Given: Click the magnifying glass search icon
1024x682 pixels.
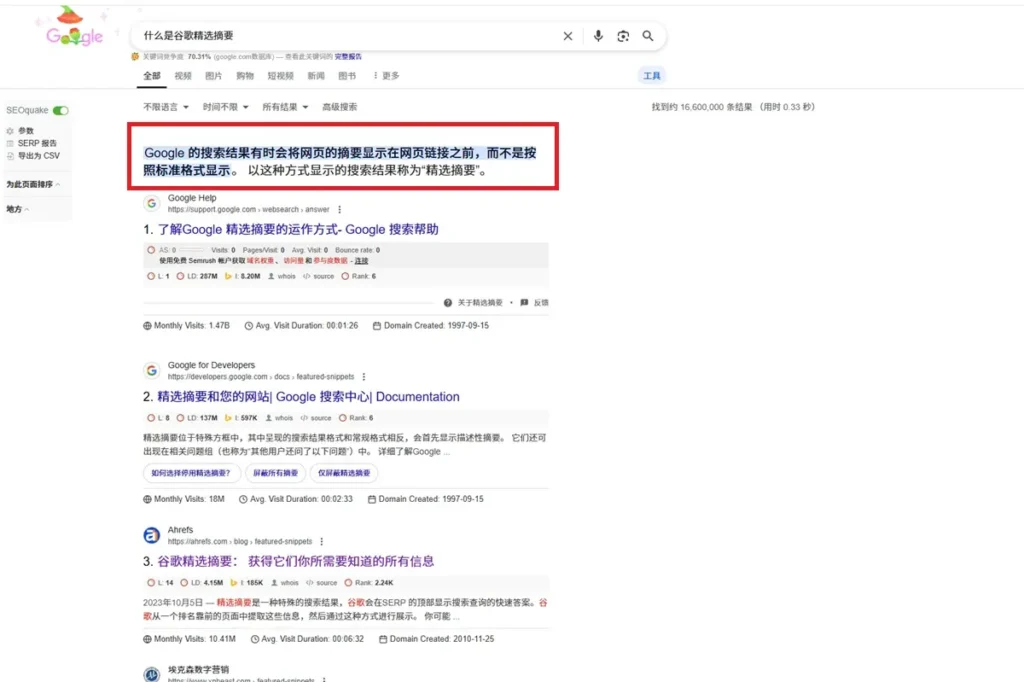Looking at the screenshot, I should (648, 36).
